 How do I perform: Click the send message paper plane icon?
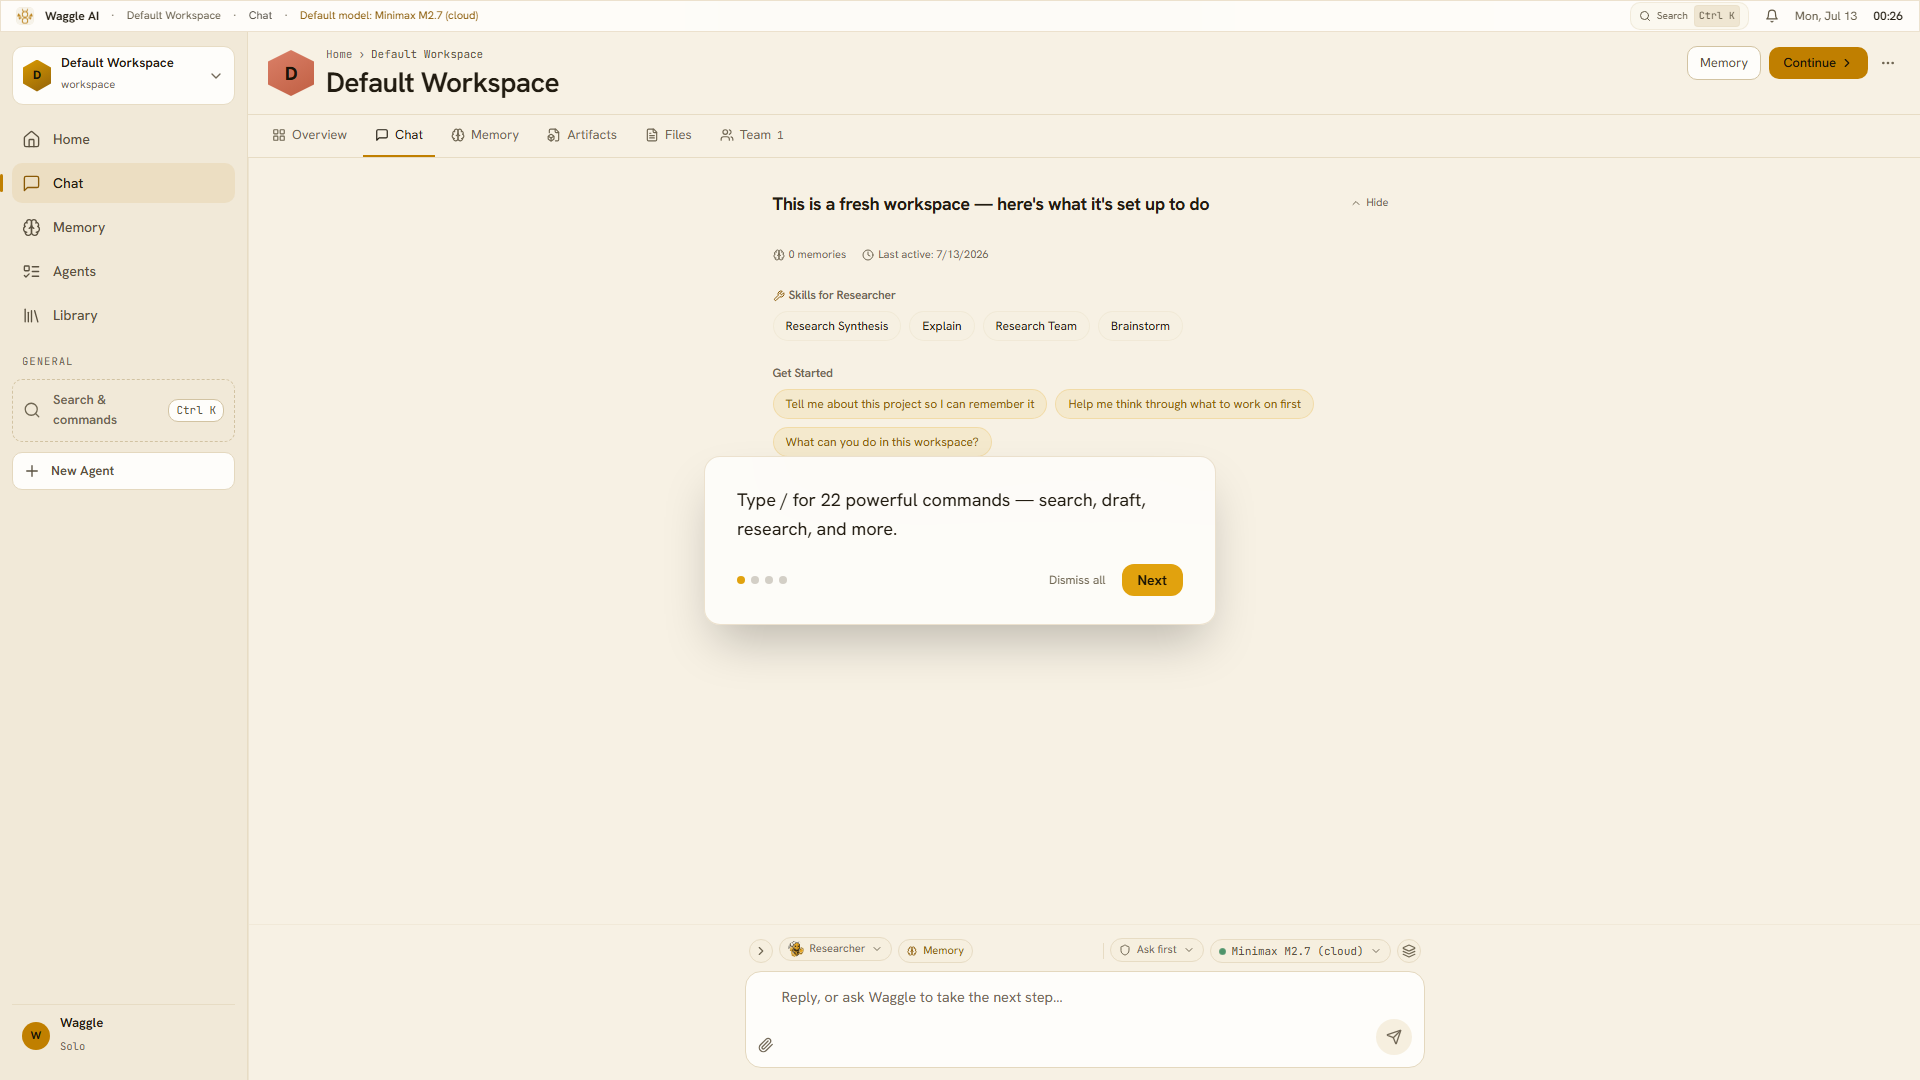(x=1394, y=1037)
